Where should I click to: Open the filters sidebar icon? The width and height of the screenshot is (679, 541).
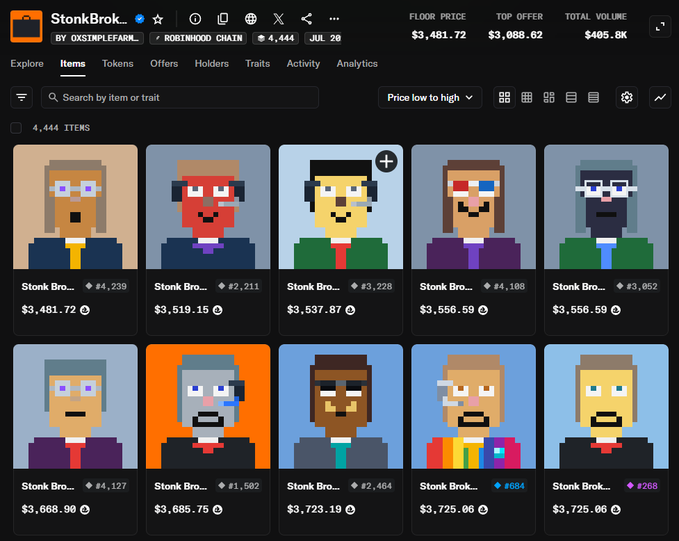pos(21,97)
